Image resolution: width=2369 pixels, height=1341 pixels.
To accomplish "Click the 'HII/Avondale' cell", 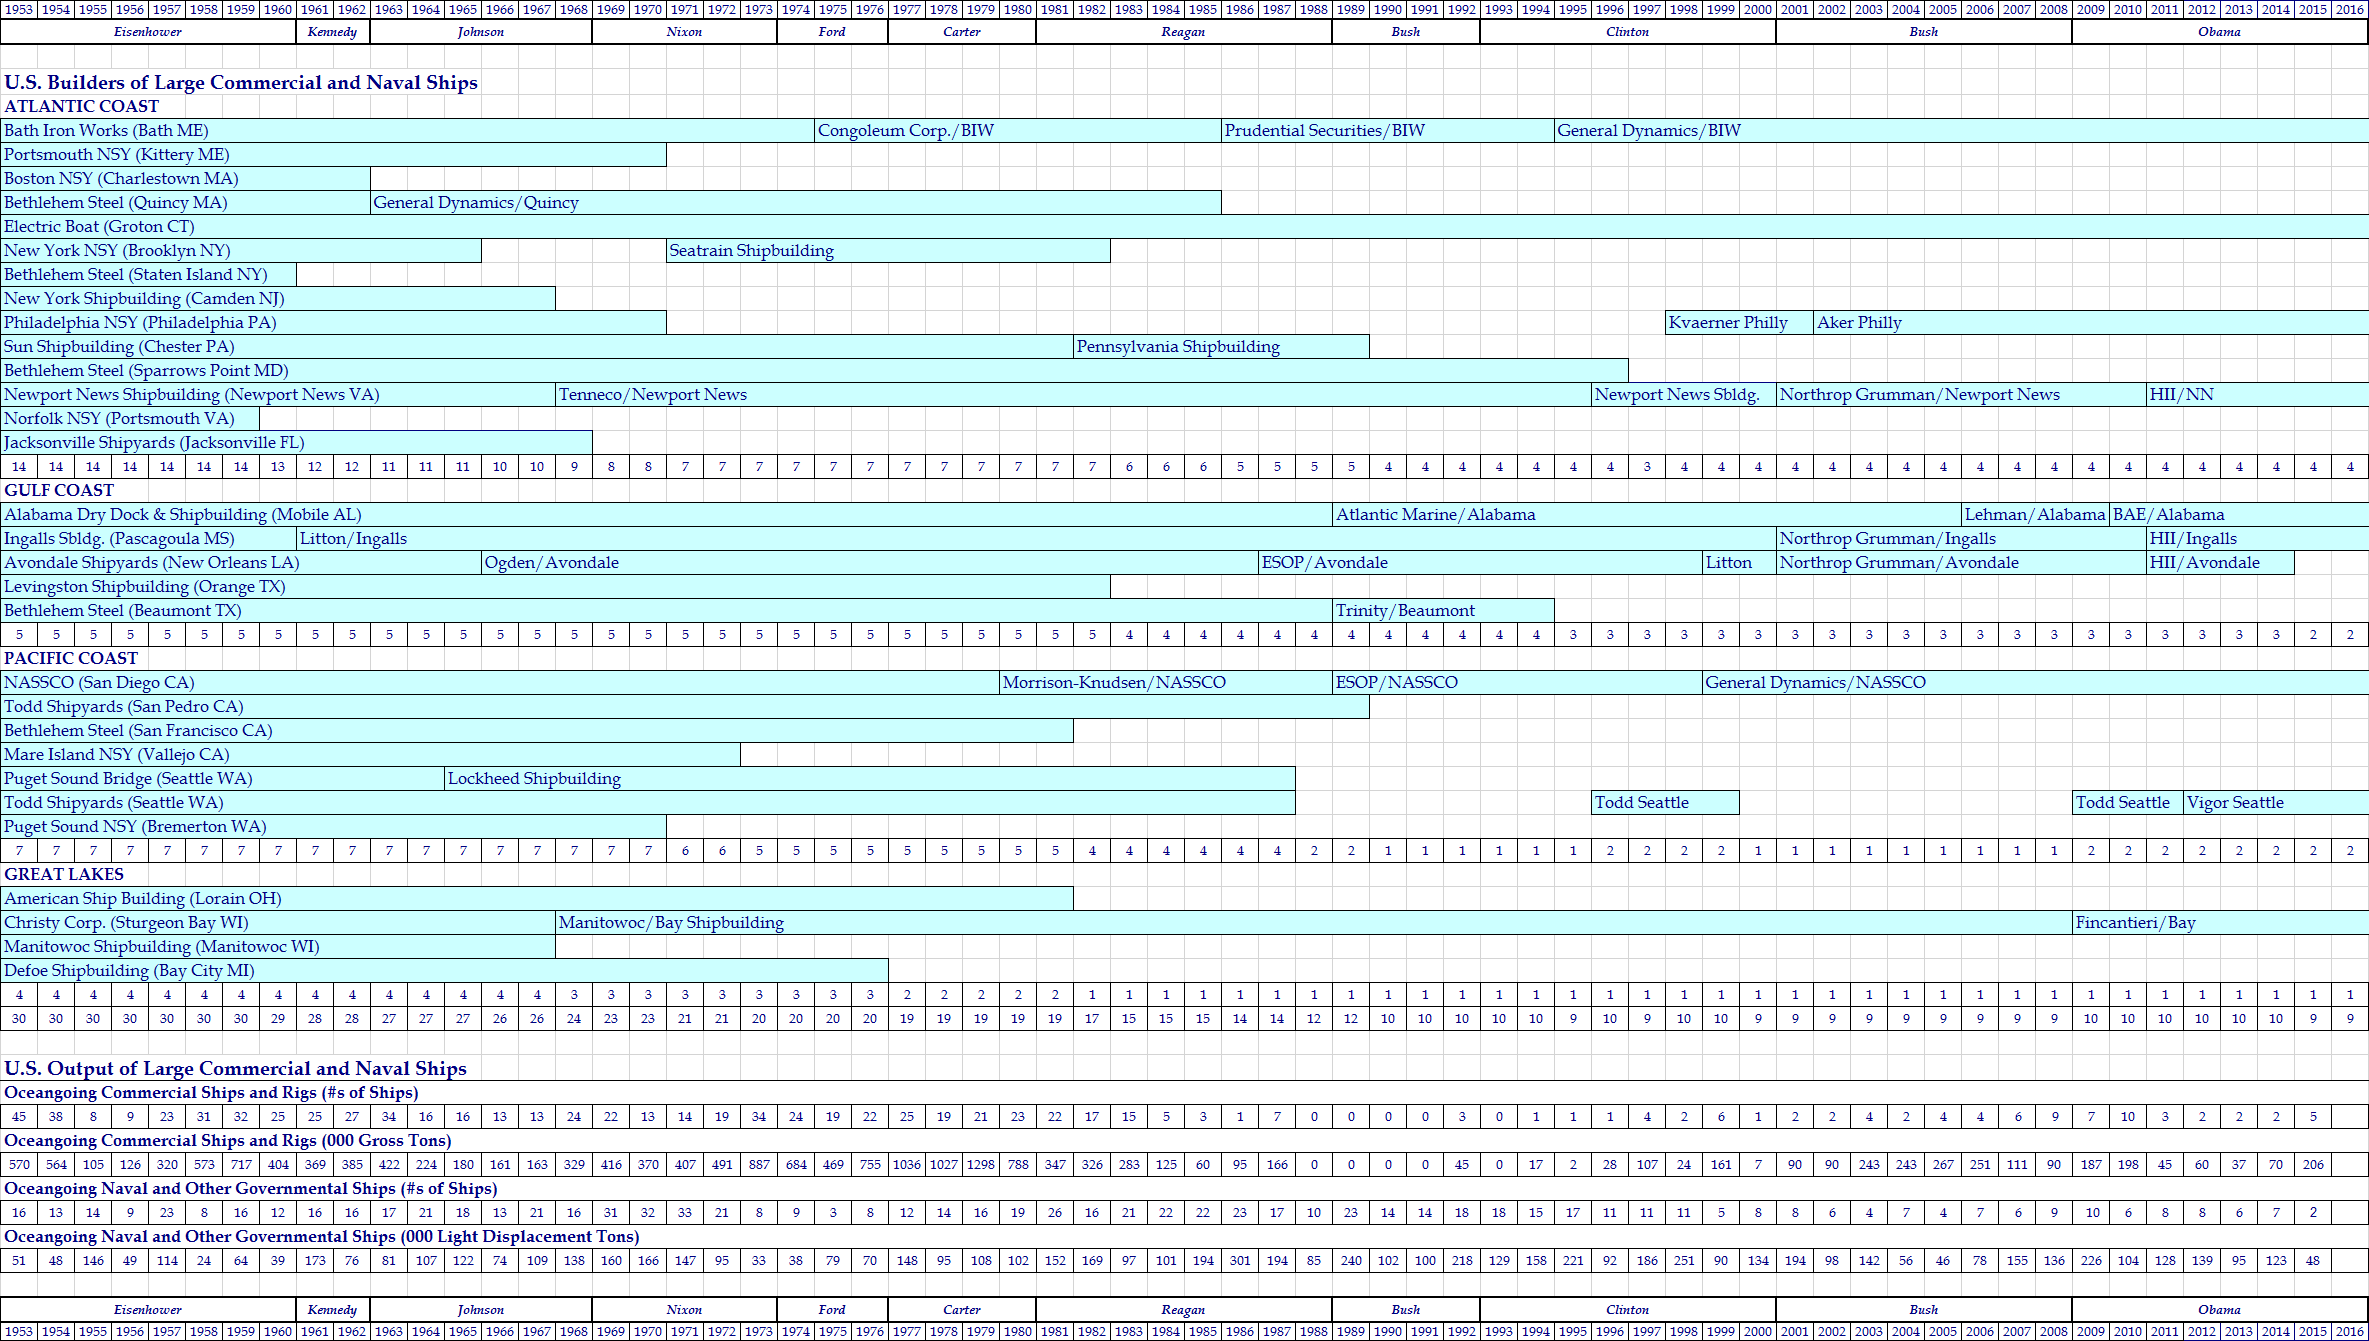I will point(2220,562).
